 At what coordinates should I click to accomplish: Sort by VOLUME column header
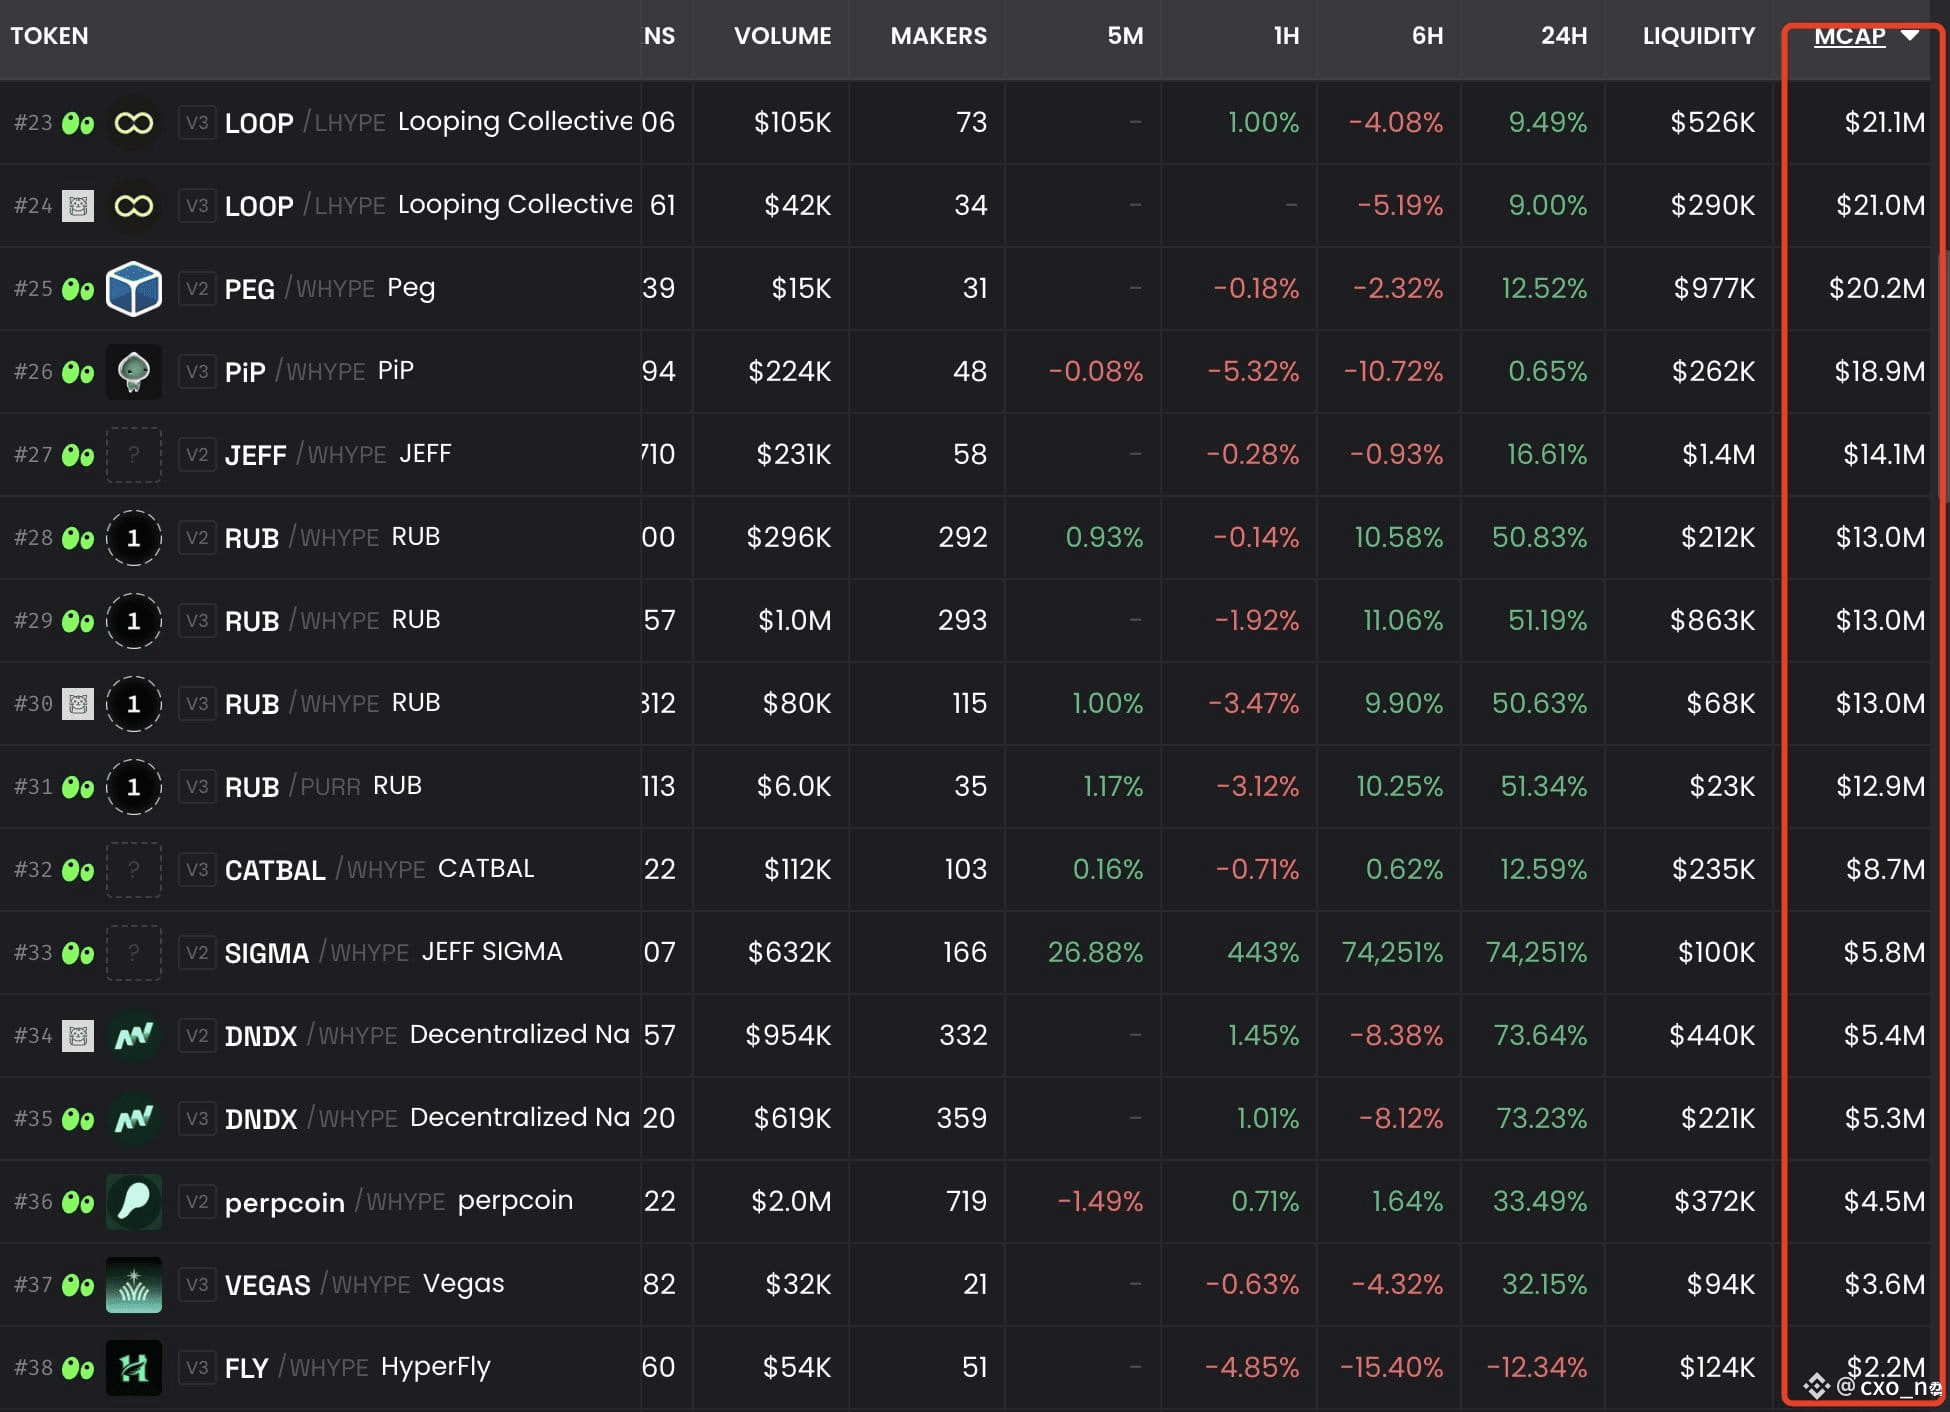tap(782, 36)
